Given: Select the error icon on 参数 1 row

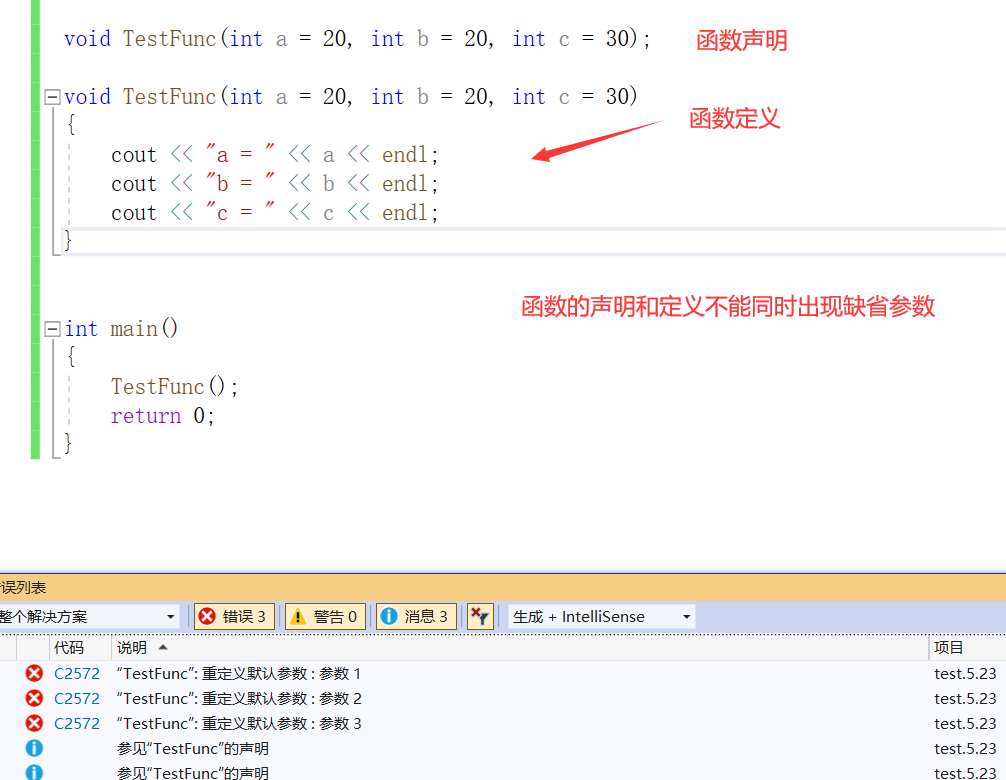Looking at the screenshot, I should 34,673.
